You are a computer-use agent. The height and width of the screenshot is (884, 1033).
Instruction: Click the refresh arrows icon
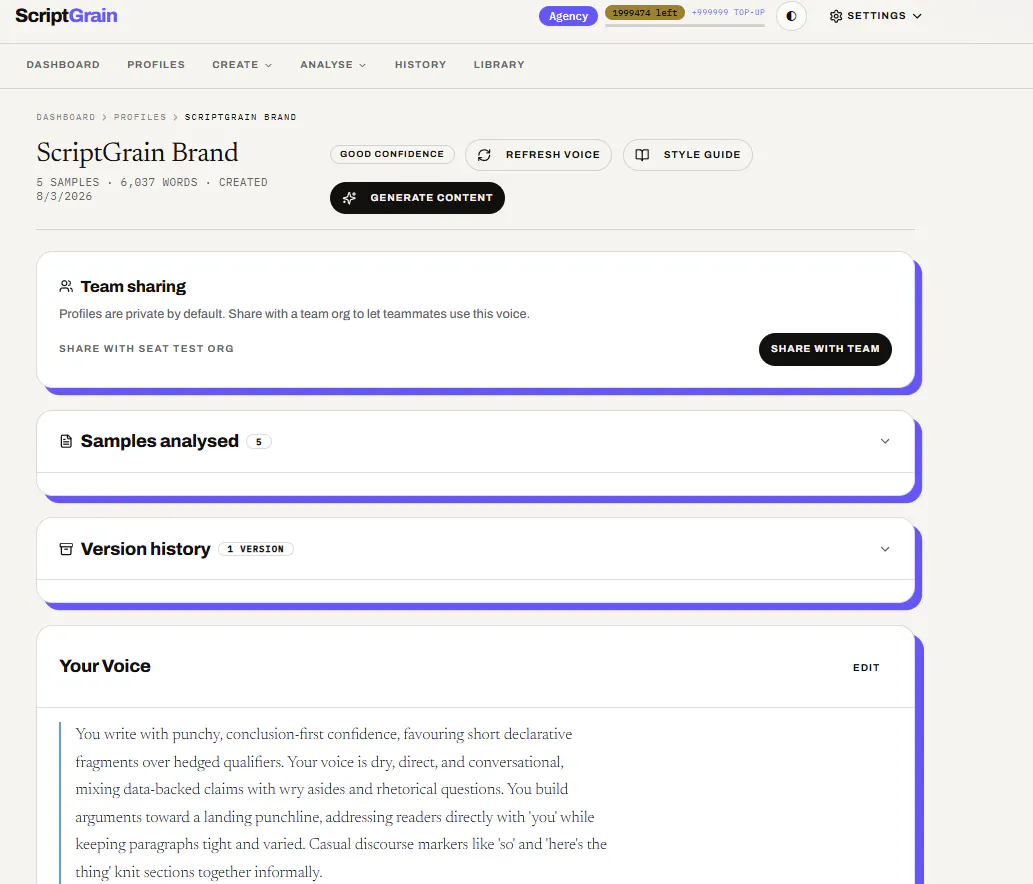tap(484, 155)
